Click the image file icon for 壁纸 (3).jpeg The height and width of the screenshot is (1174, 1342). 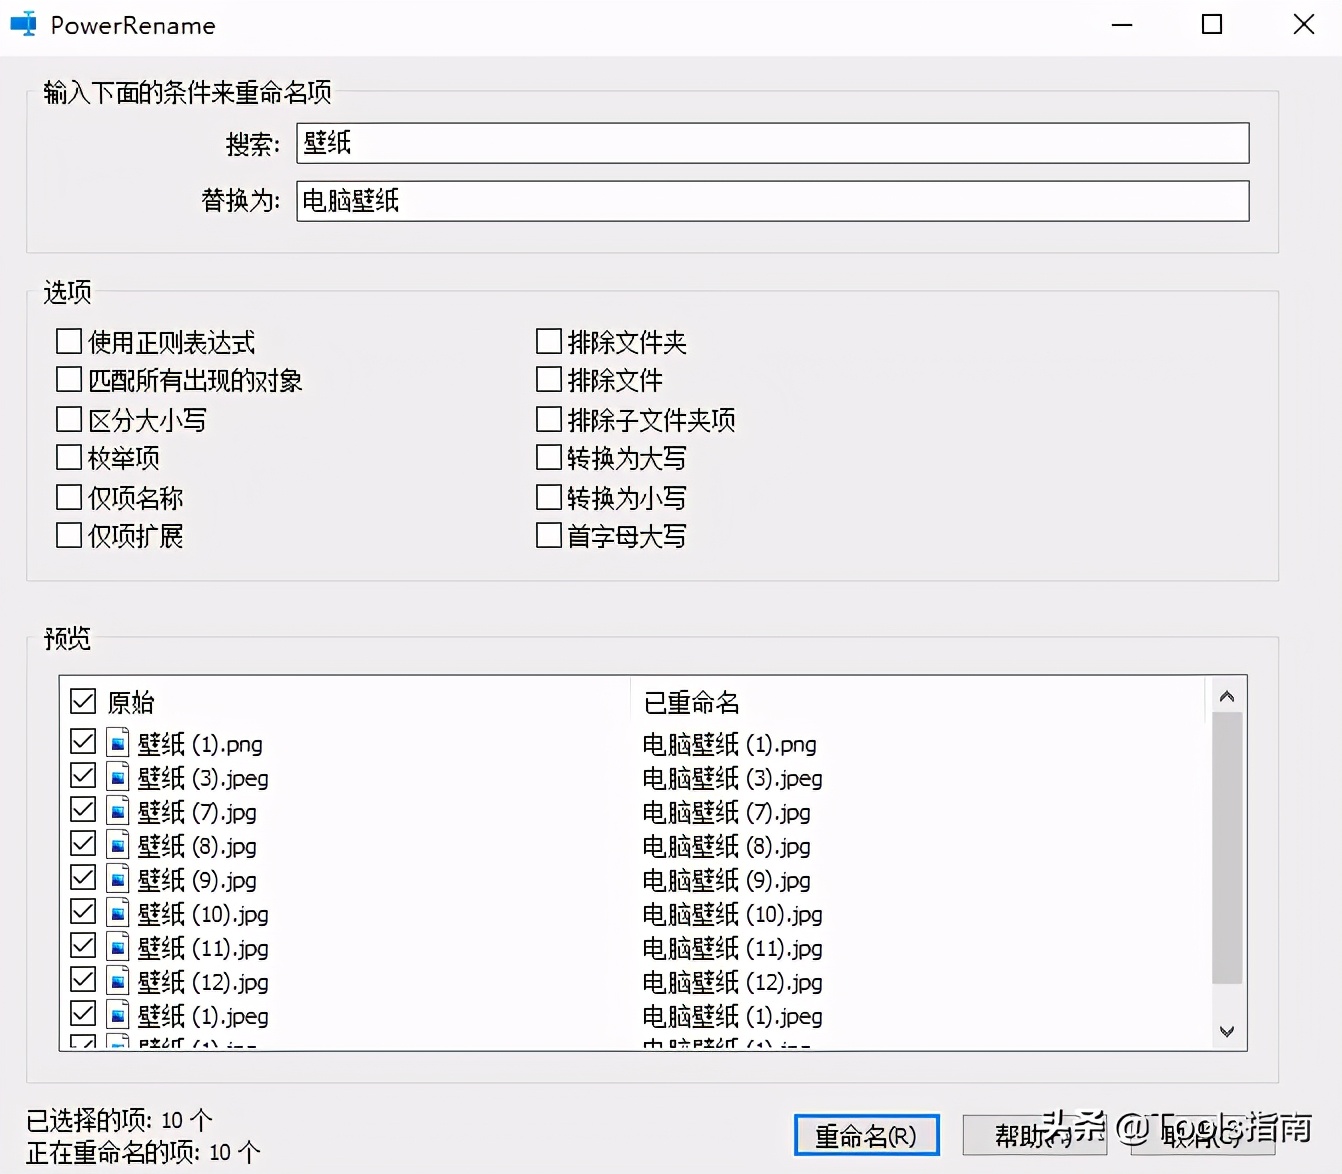click(118, 777)
